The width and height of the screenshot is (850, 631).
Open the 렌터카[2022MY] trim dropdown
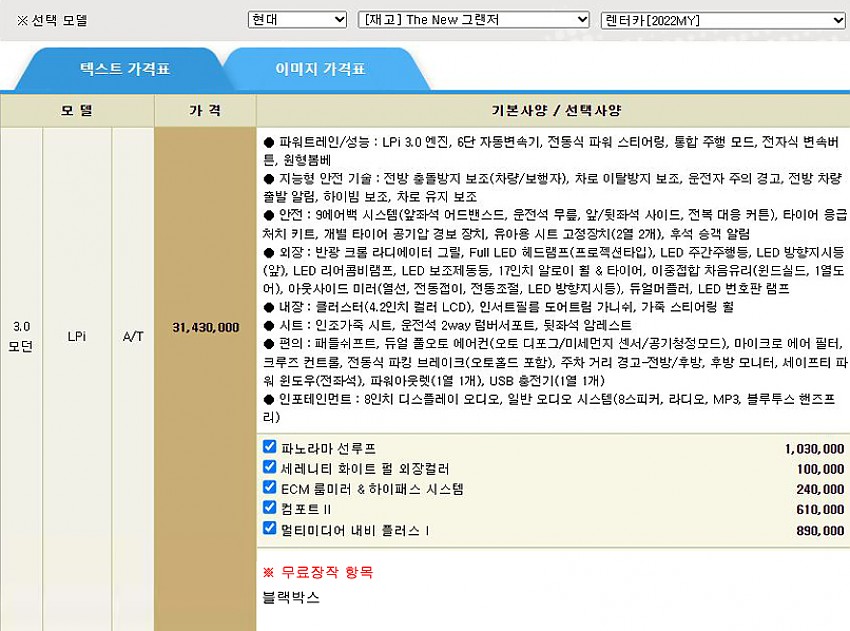tap(723, 20)
